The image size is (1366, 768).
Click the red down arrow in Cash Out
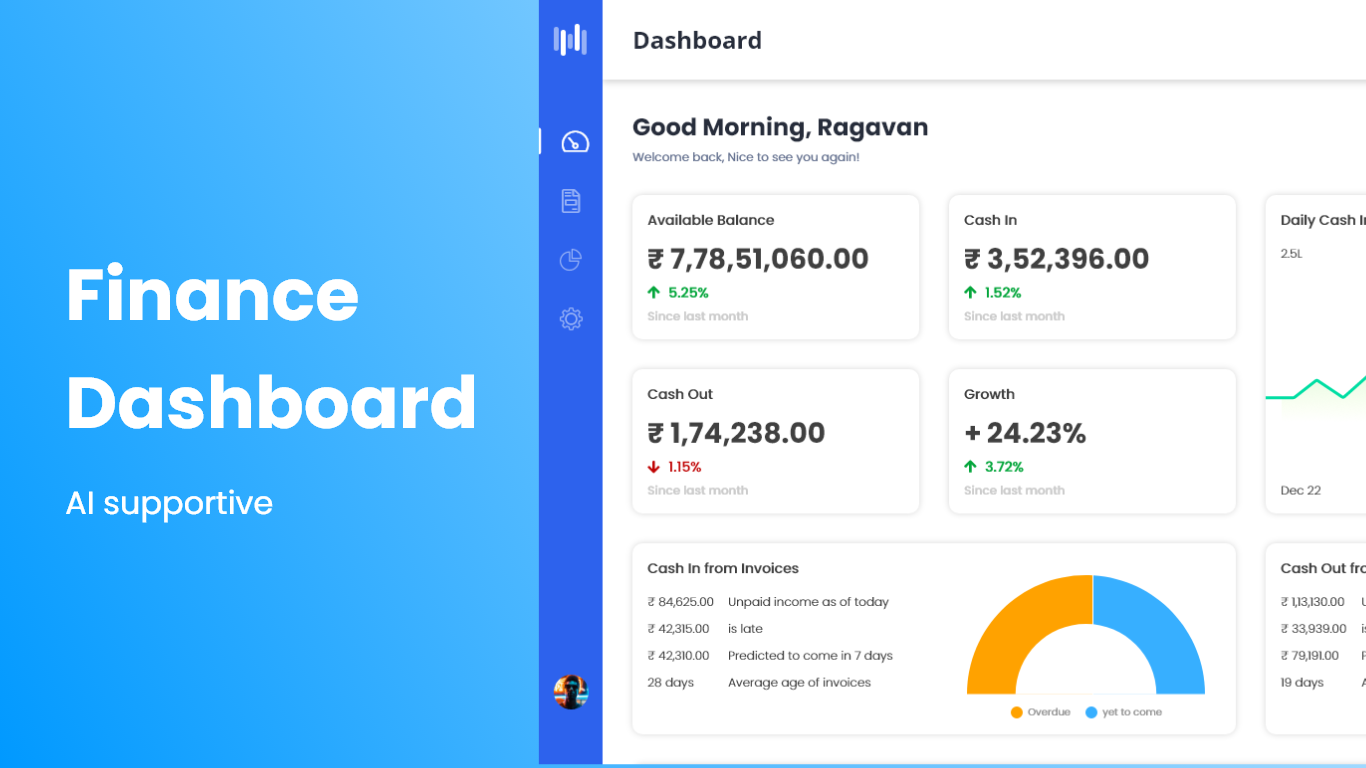tap(654, 467)
